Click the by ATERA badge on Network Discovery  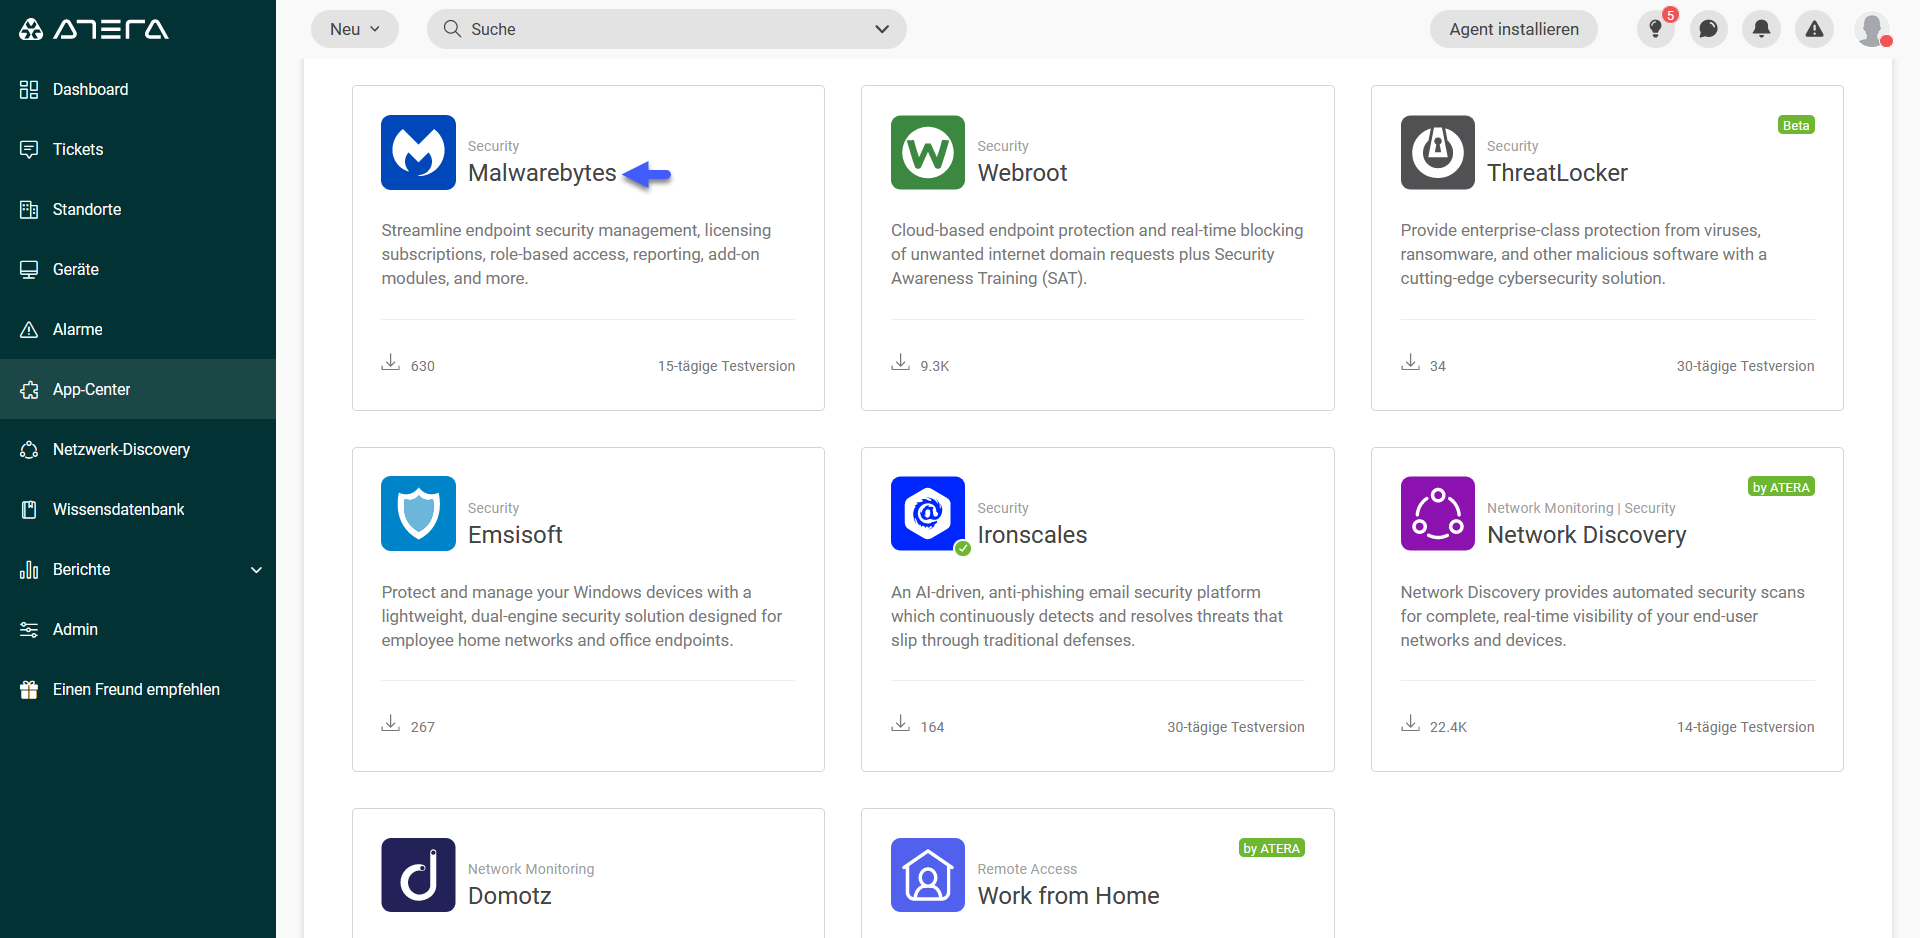(x=1781, y=487)
